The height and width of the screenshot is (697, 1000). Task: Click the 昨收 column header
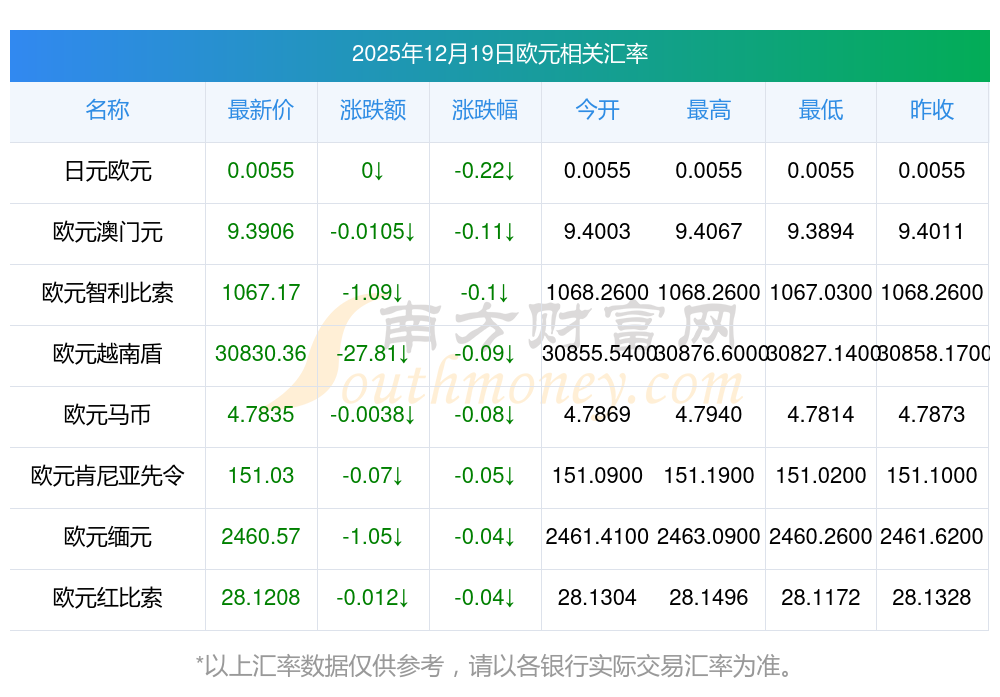(932, 110)
